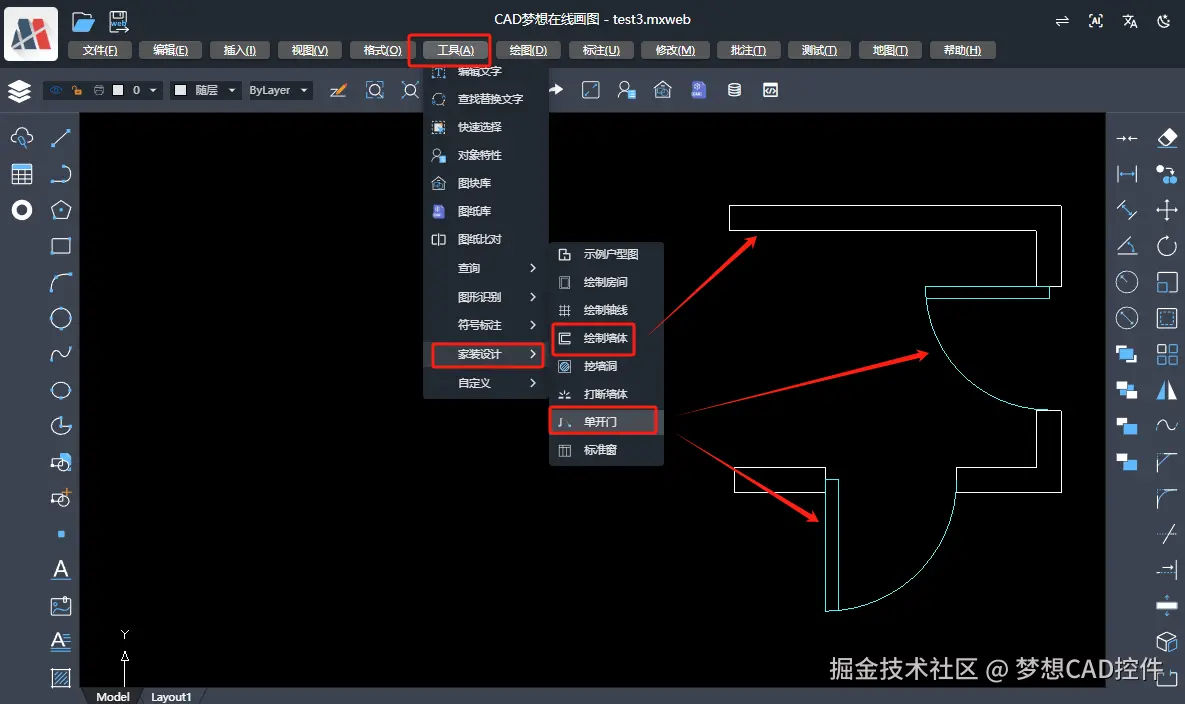Image resolution: width=1185 pixels, height=704 pixels.
Task: Open the 文件(F) menu
Action: pos(100,50)
